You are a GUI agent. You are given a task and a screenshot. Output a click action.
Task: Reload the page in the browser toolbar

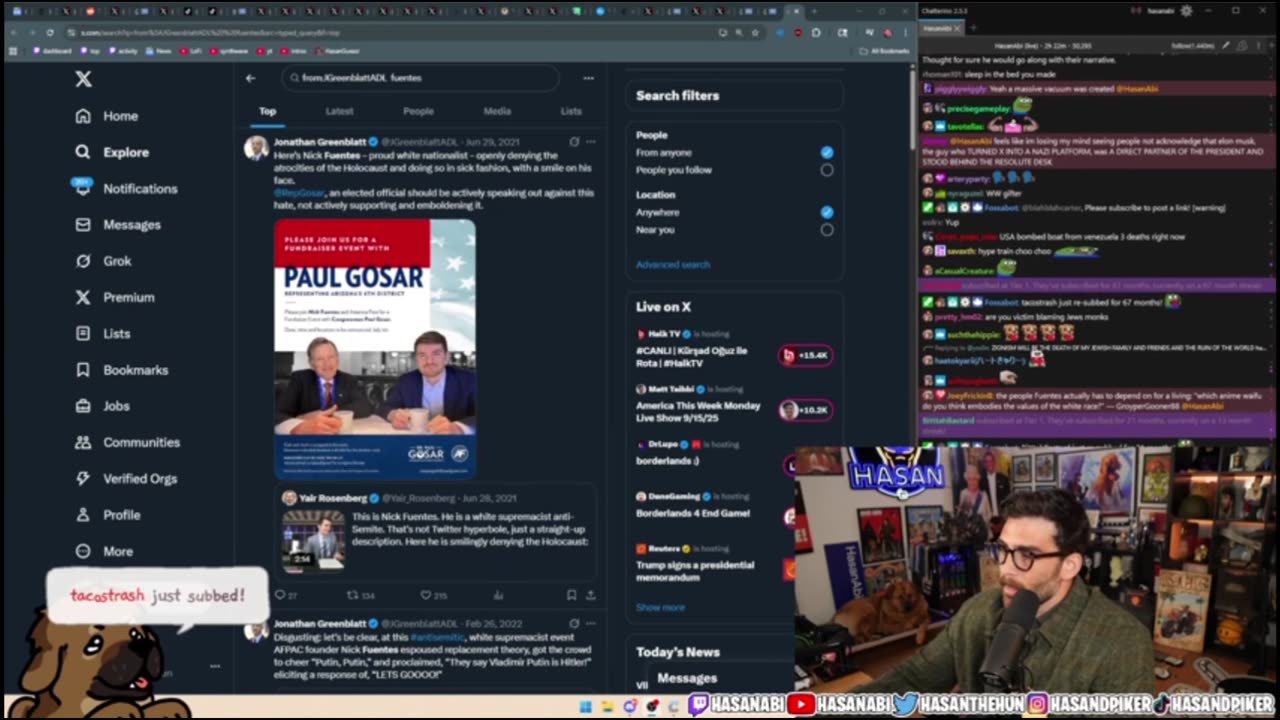tap(50, 32)
